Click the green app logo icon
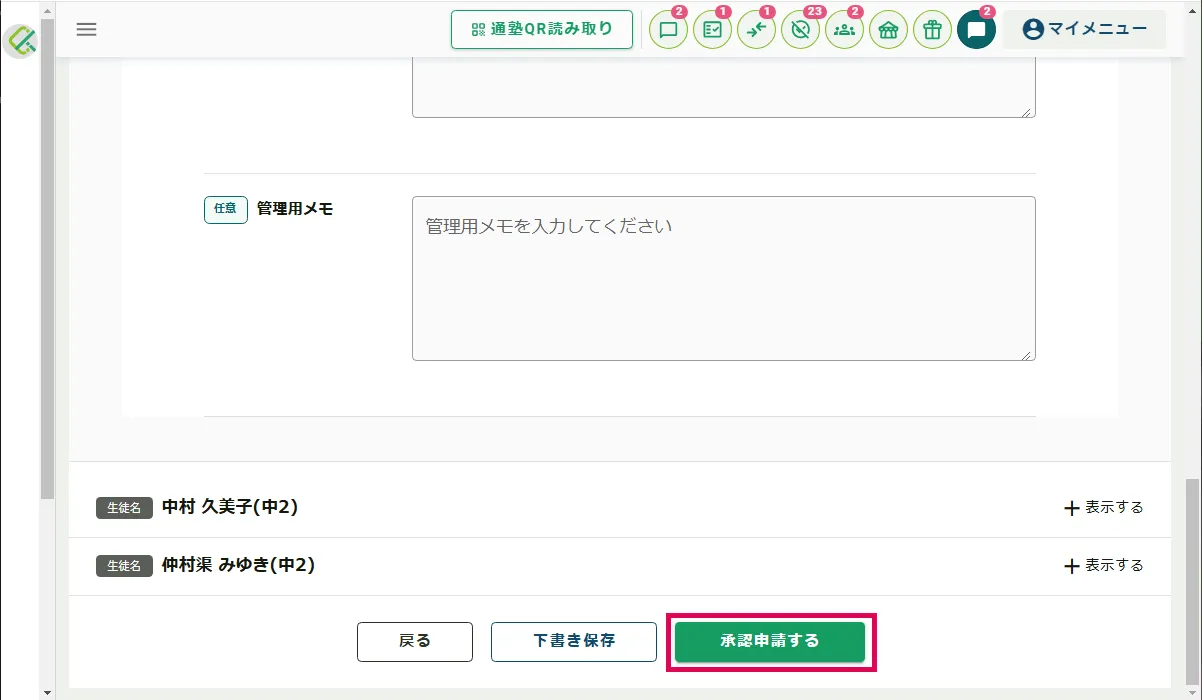 click(x=21, y=41)
